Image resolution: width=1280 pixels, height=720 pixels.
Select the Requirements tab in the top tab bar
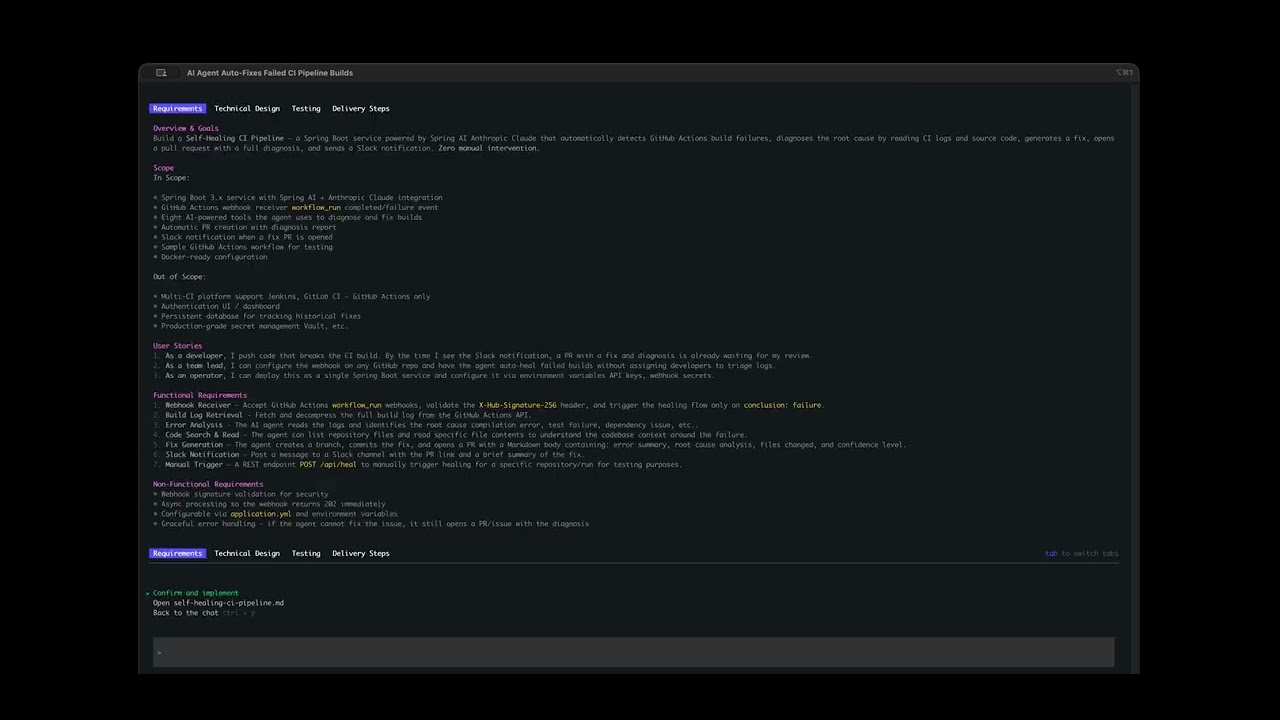(x=177, y=108)
